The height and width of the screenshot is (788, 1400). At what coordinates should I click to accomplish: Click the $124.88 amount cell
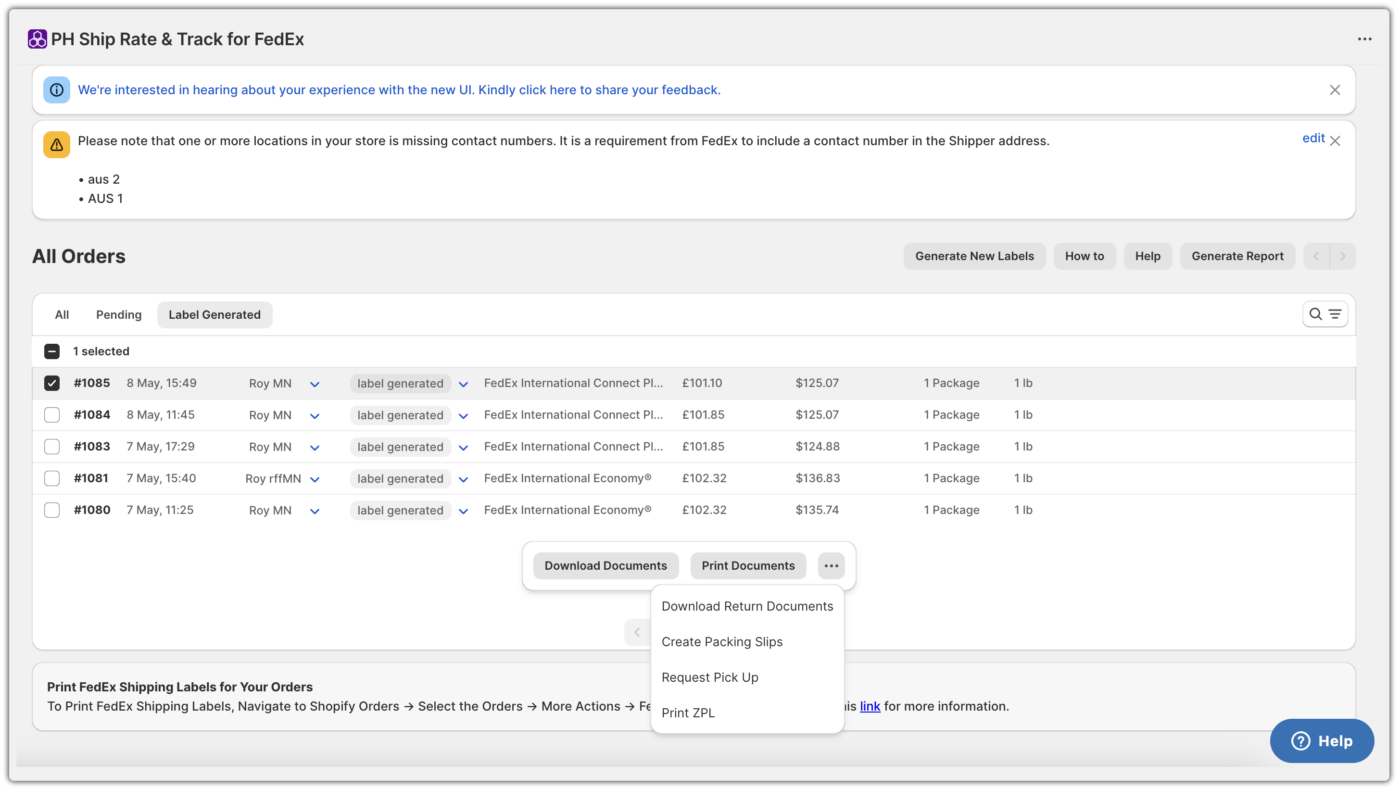click(818, 447)
